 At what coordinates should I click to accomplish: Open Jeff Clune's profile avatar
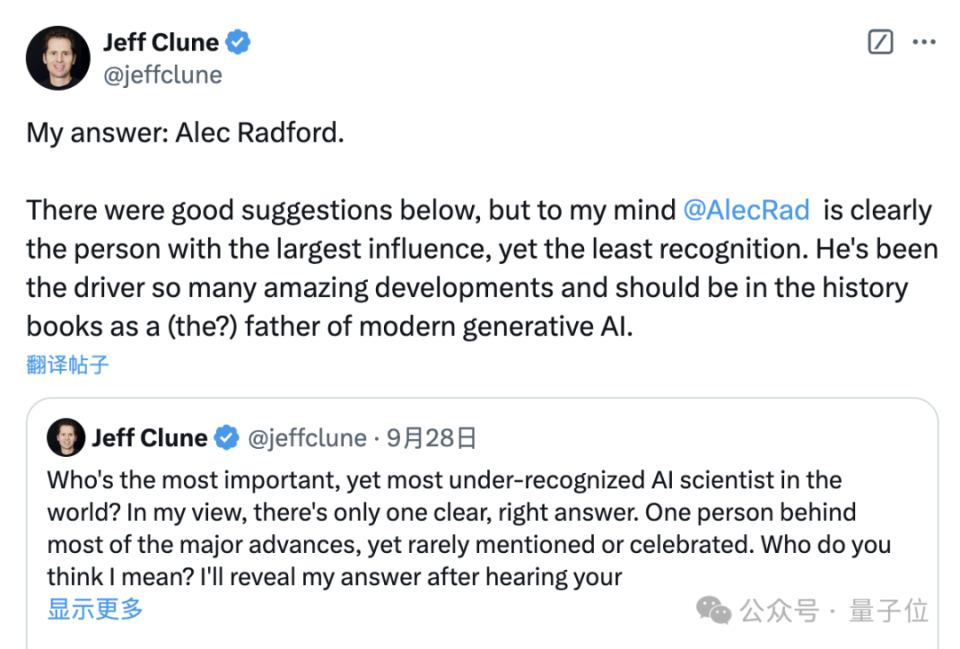click(x=57, y=57)
